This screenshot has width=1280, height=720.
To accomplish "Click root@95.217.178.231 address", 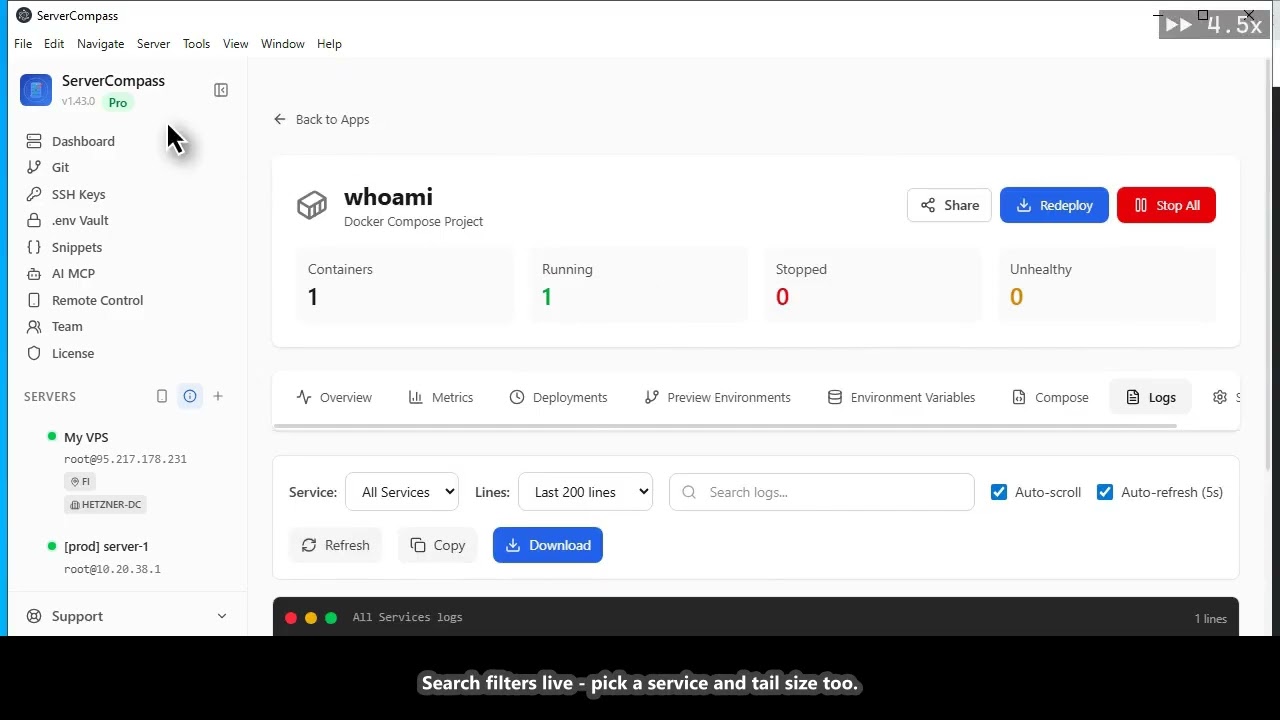I will pos(125,459).
